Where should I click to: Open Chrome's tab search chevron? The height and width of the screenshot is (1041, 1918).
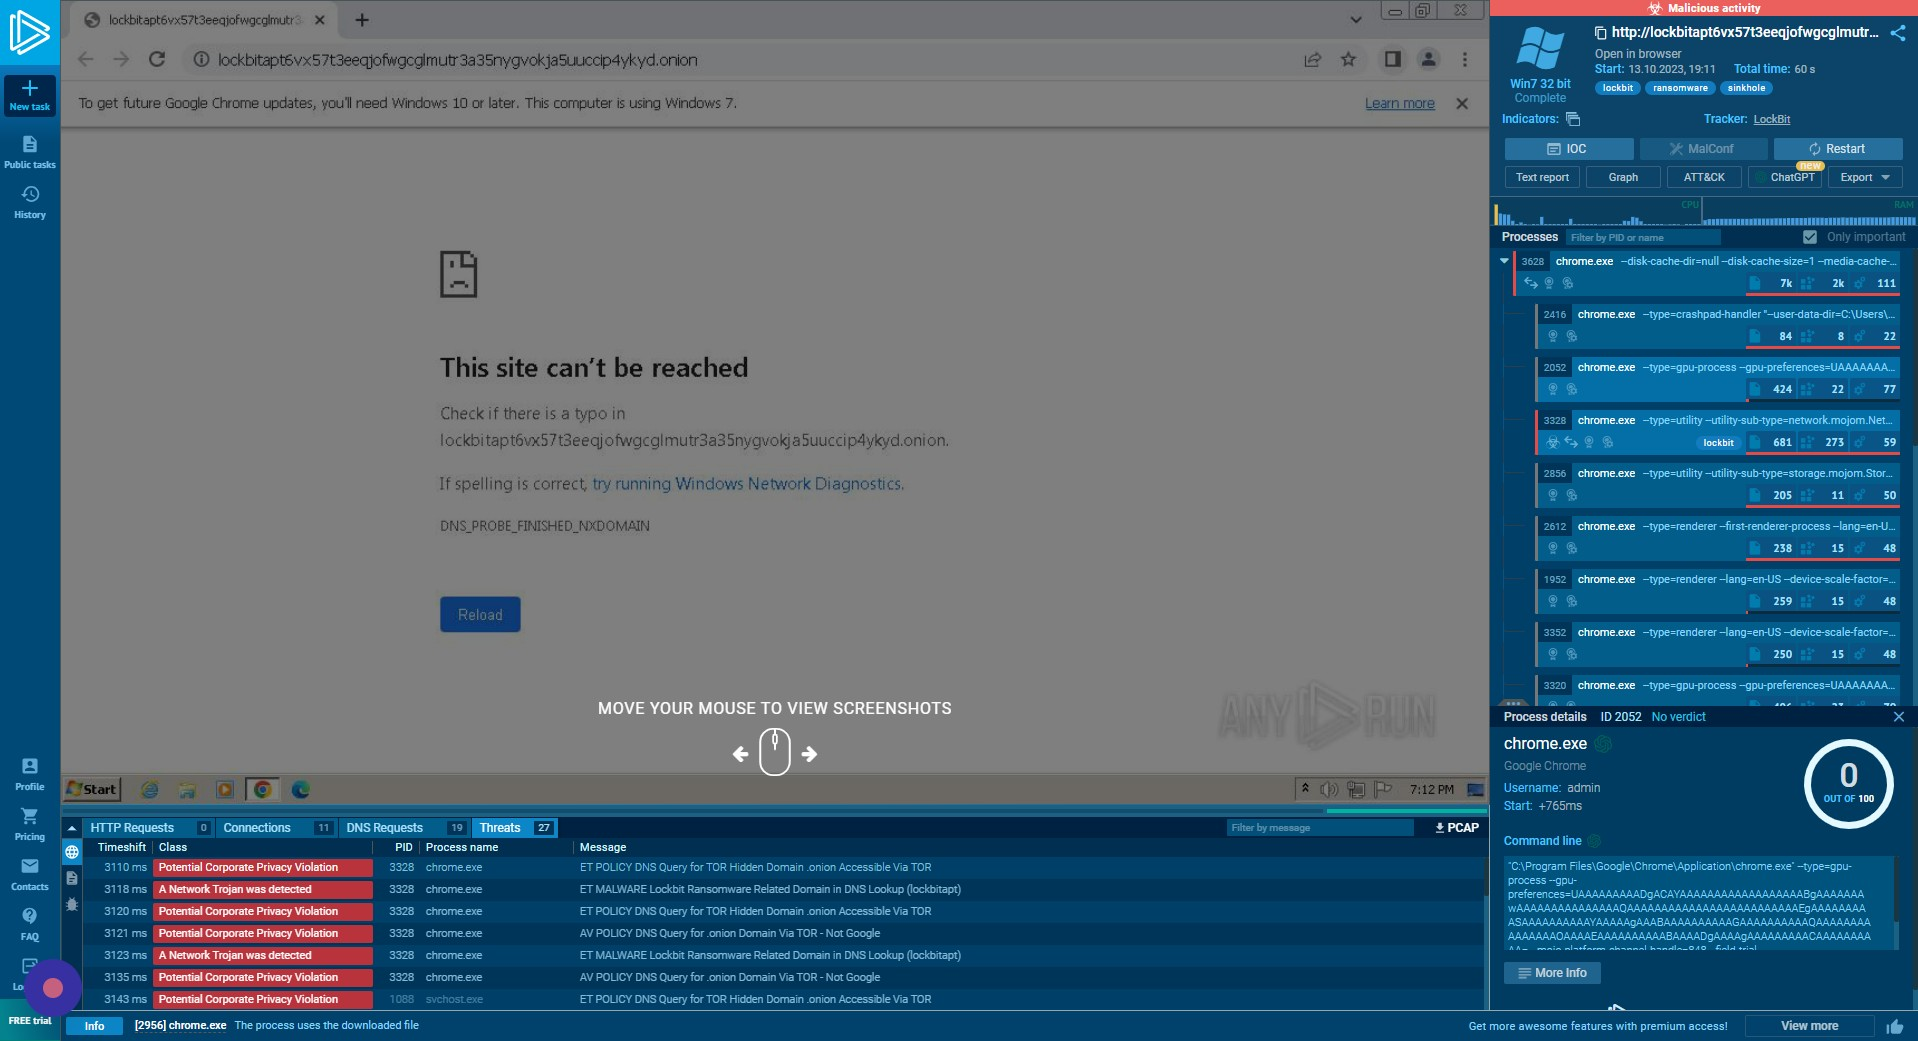1355,20
